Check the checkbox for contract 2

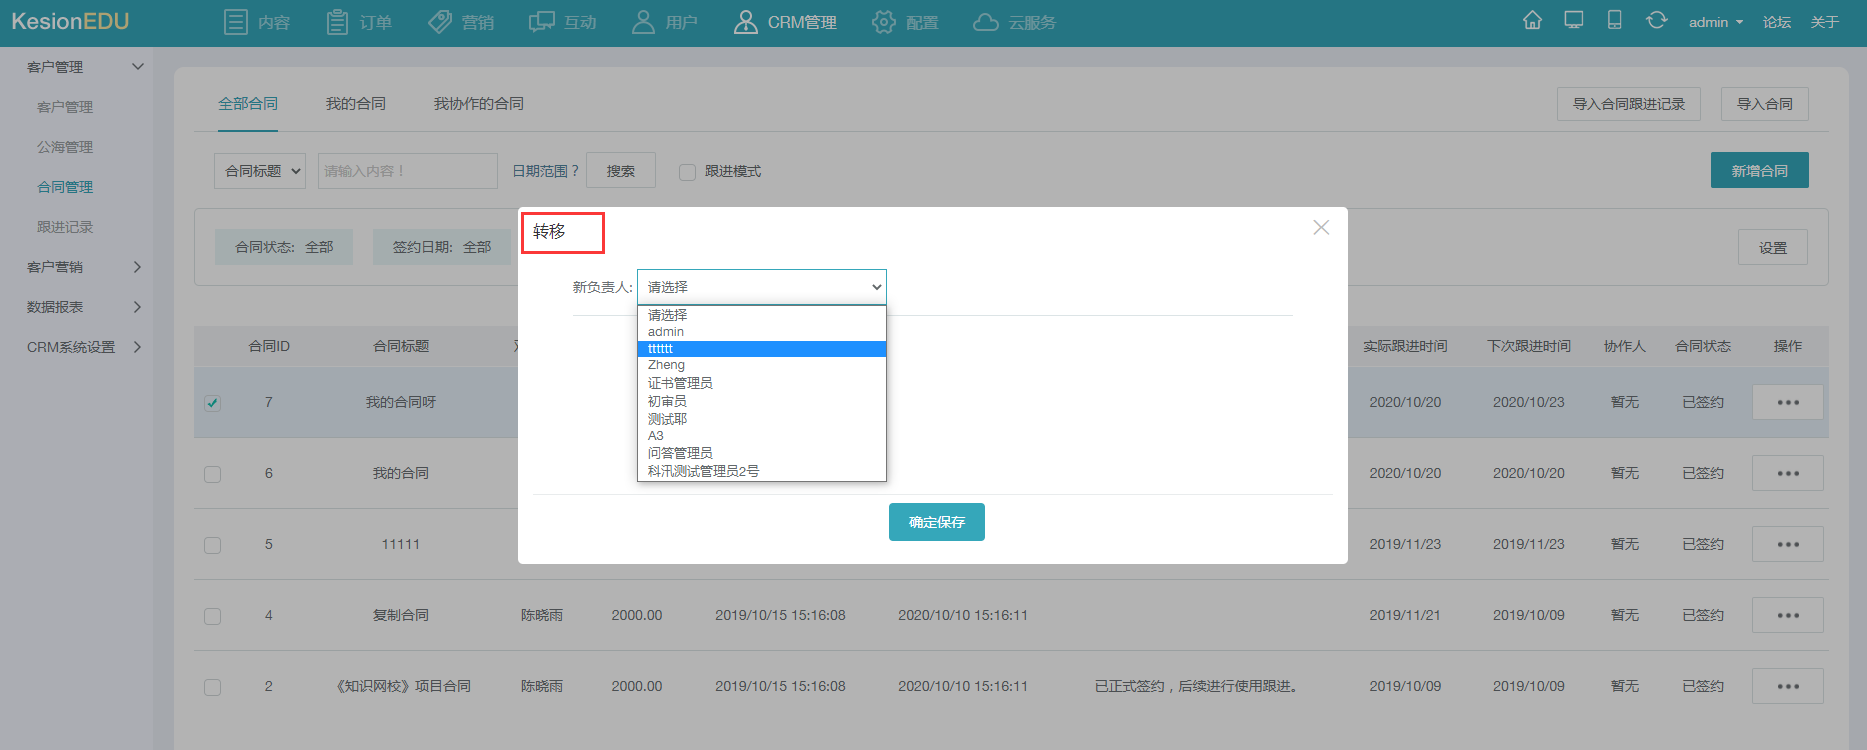(x=212, y=687)
